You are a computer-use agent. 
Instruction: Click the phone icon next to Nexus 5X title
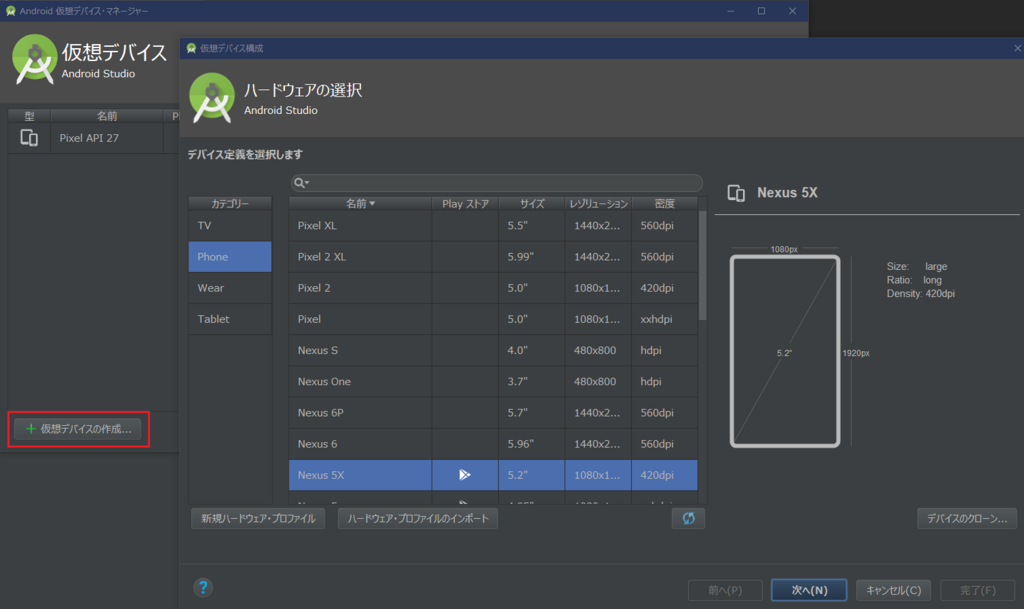point(736,193)
